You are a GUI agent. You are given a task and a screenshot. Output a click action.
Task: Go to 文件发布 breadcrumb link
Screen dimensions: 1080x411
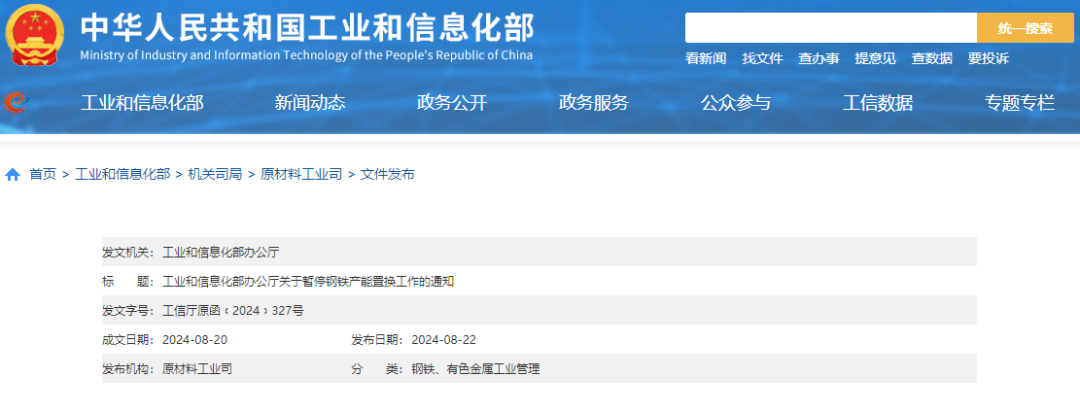pyautogui.click(x=387, y=175)
